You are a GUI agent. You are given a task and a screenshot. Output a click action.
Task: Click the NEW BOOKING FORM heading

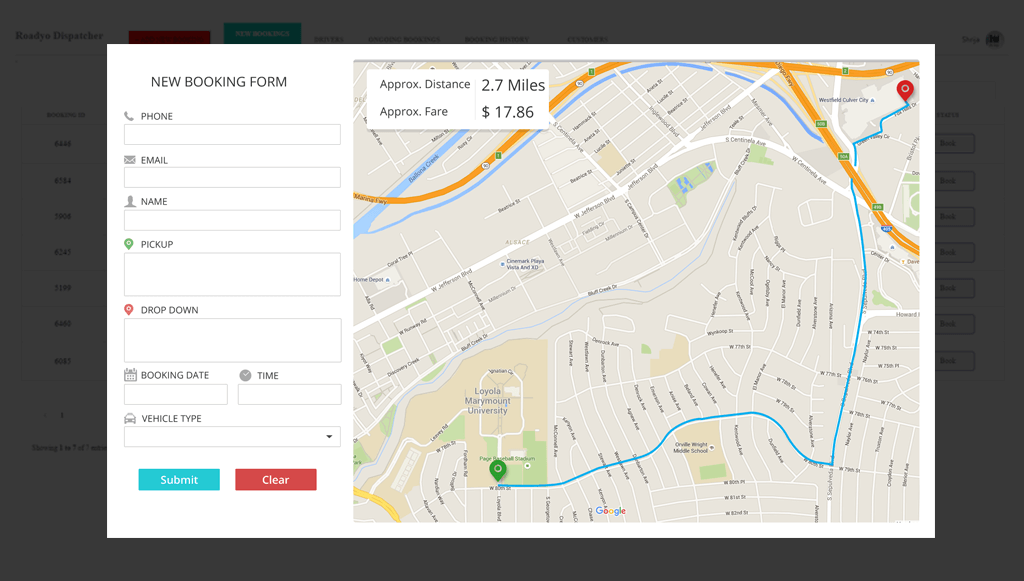(219, 82)
